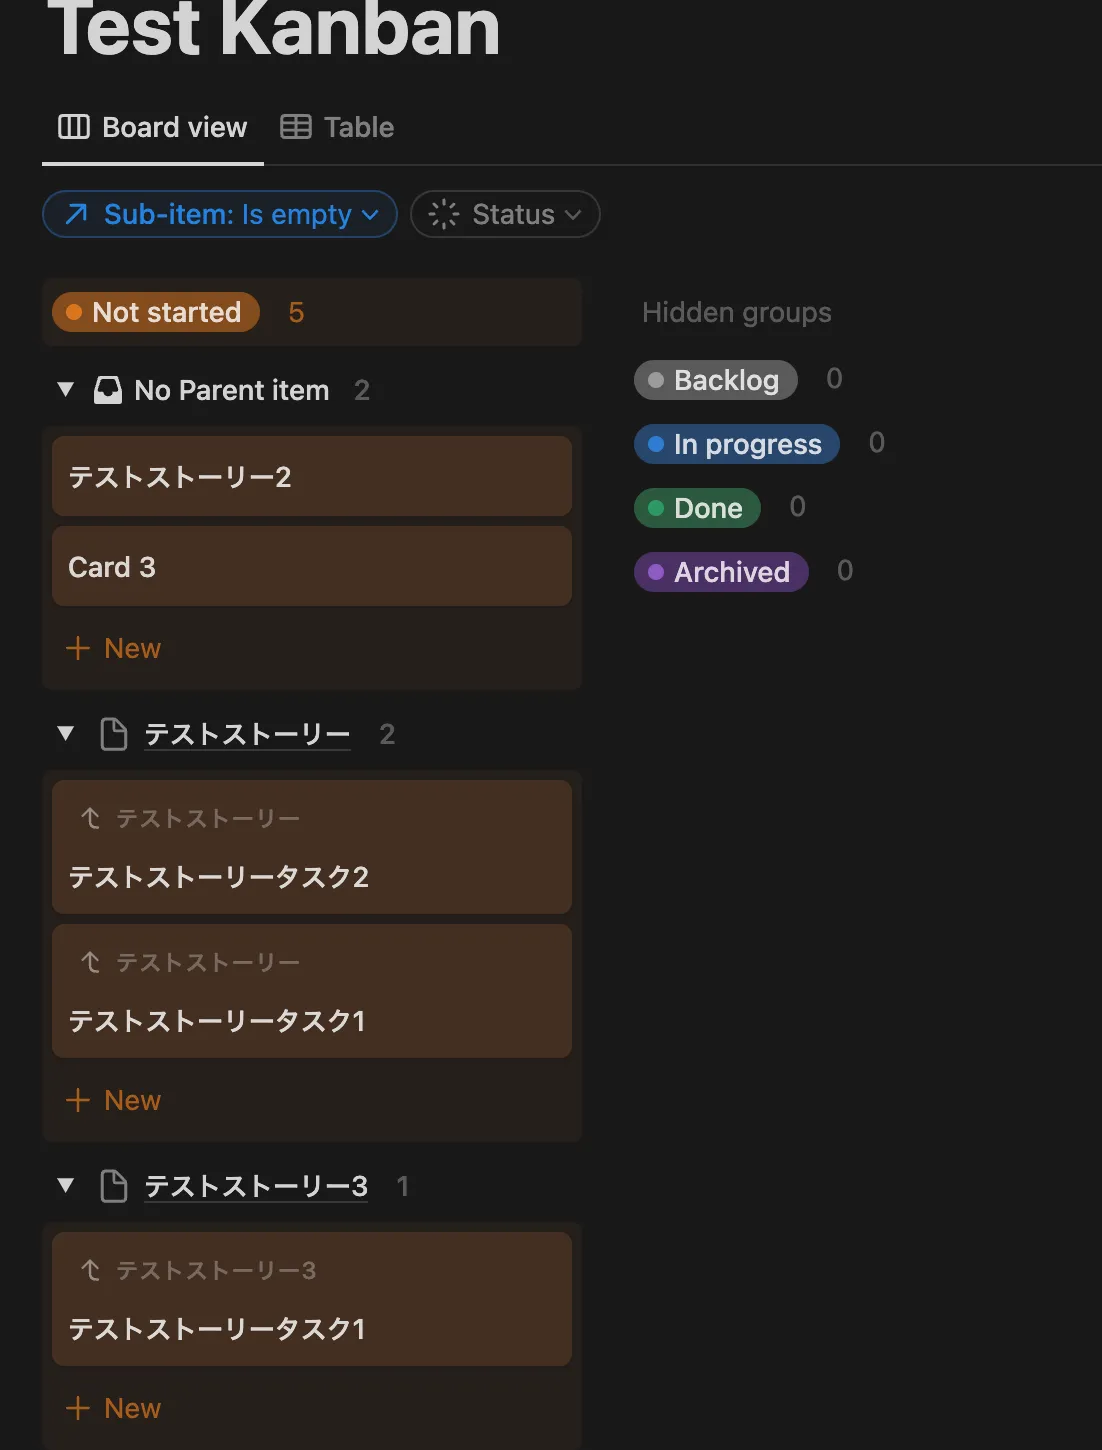Select the Board view tab
Viewport: 1102px width, 1450px height.
click(153, 127)
